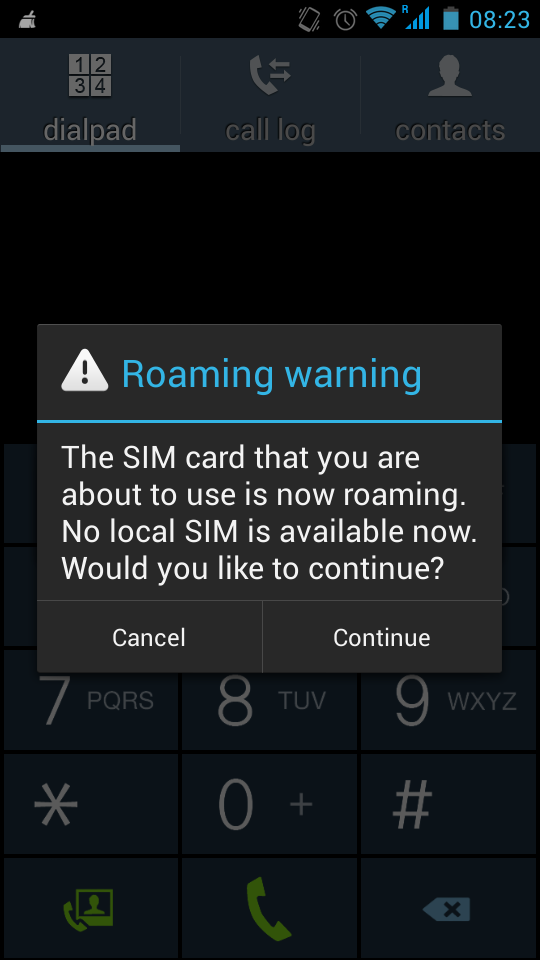Tap the 8 TUV key

point(269,700)
